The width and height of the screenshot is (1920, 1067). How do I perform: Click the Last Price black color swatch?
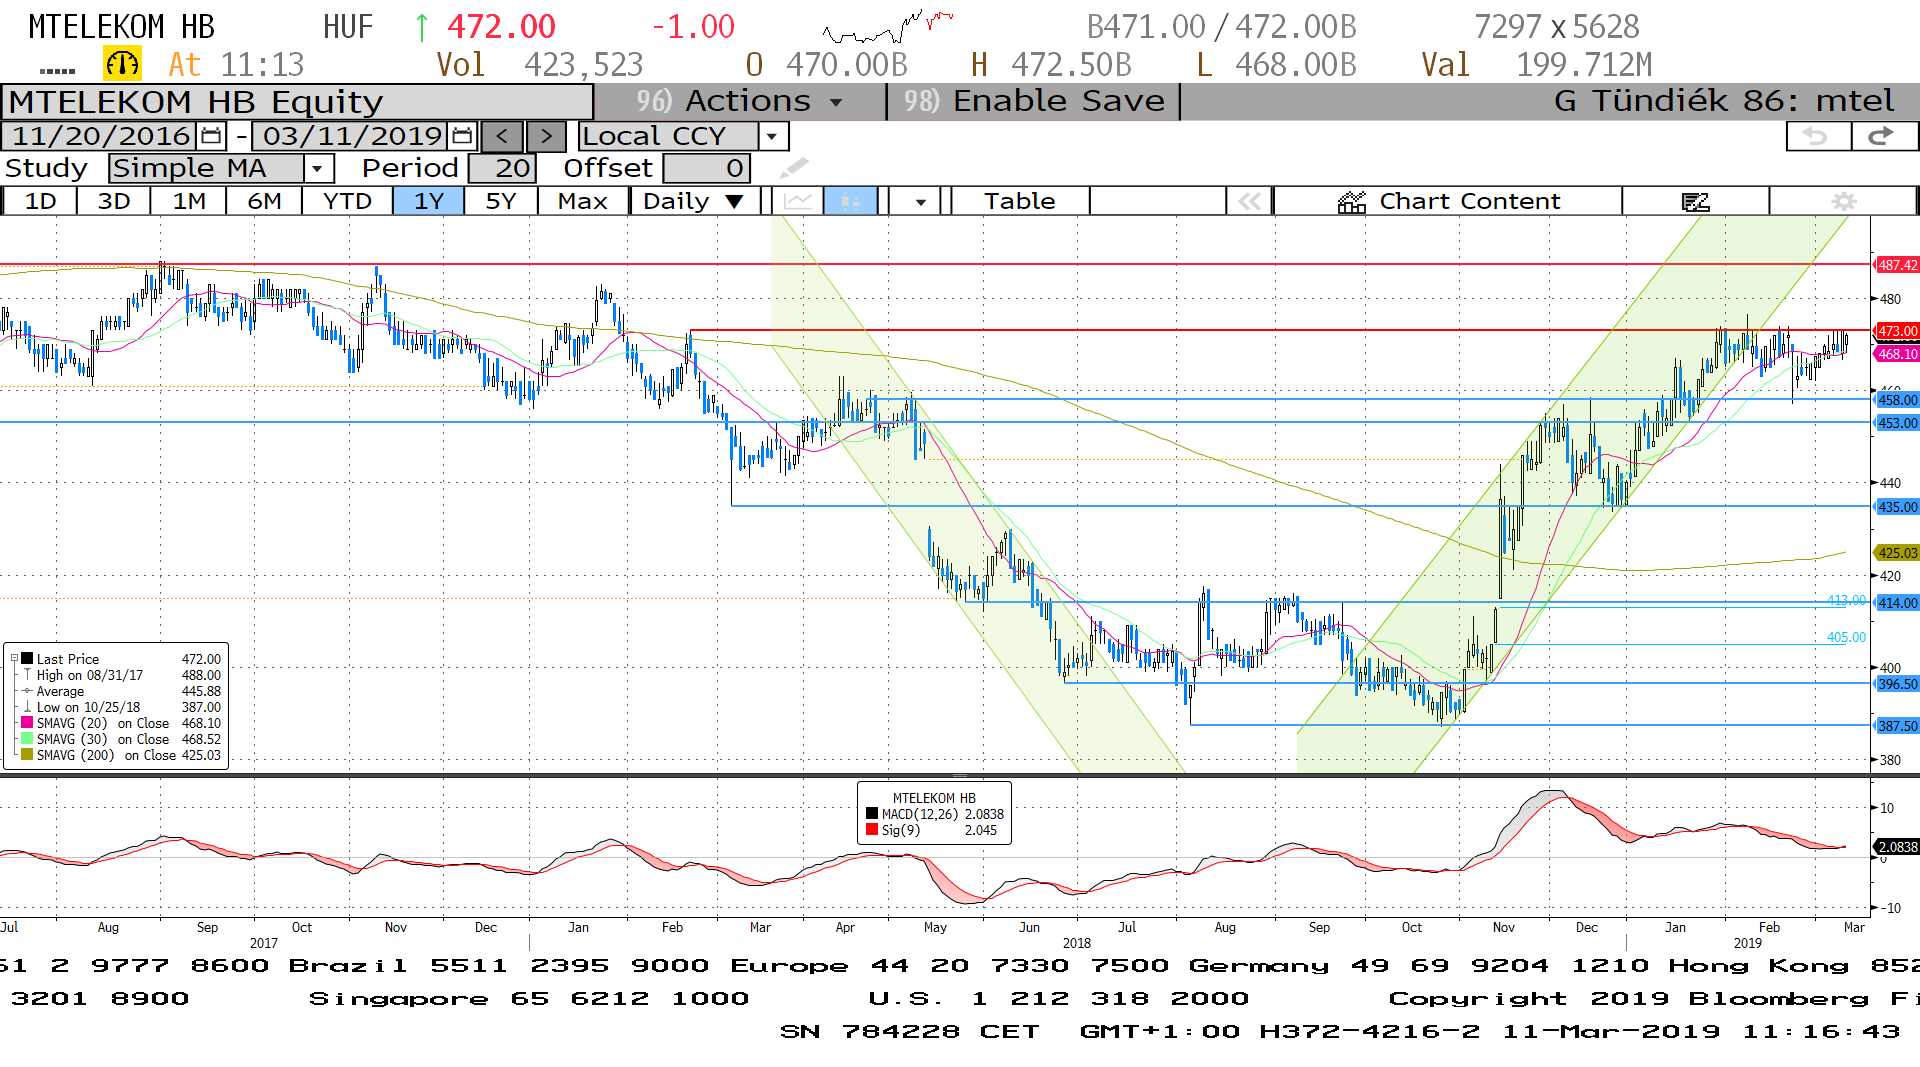[x=27, y=659]
